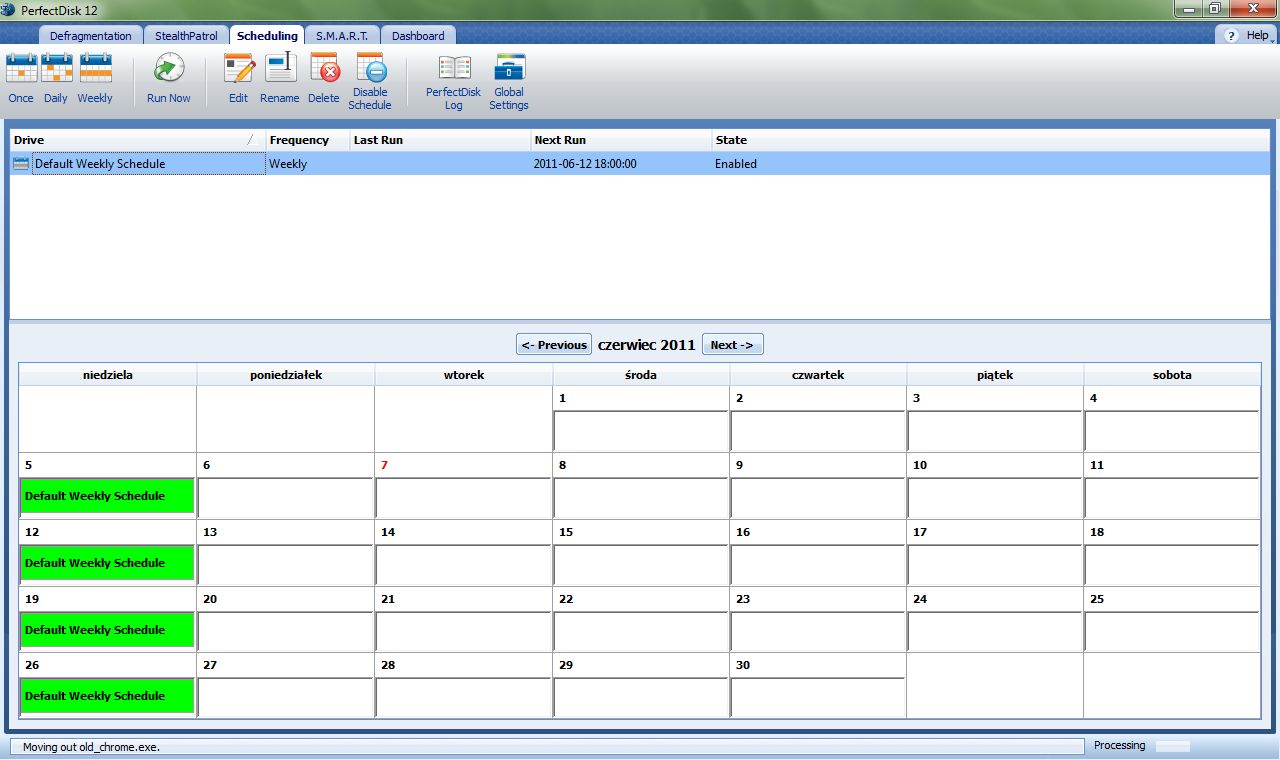The height and width of the screenshot is (760, 1280).
Task: Select green schedule entry on day 12
Action: tap(107, 563)
